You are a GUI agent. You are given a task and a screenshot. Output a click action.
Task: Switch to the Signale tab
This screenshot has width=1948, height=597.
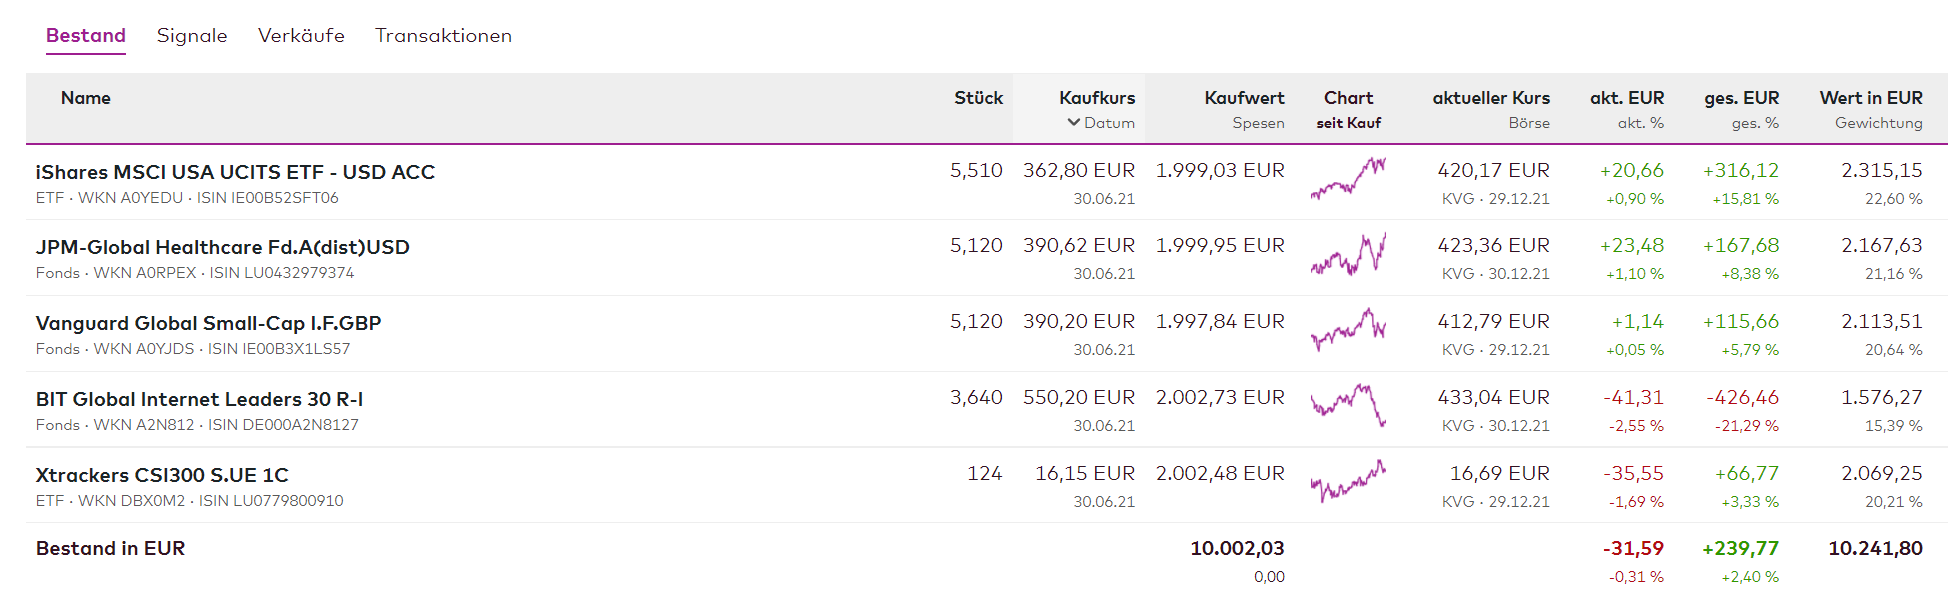[x=192, y=36]
